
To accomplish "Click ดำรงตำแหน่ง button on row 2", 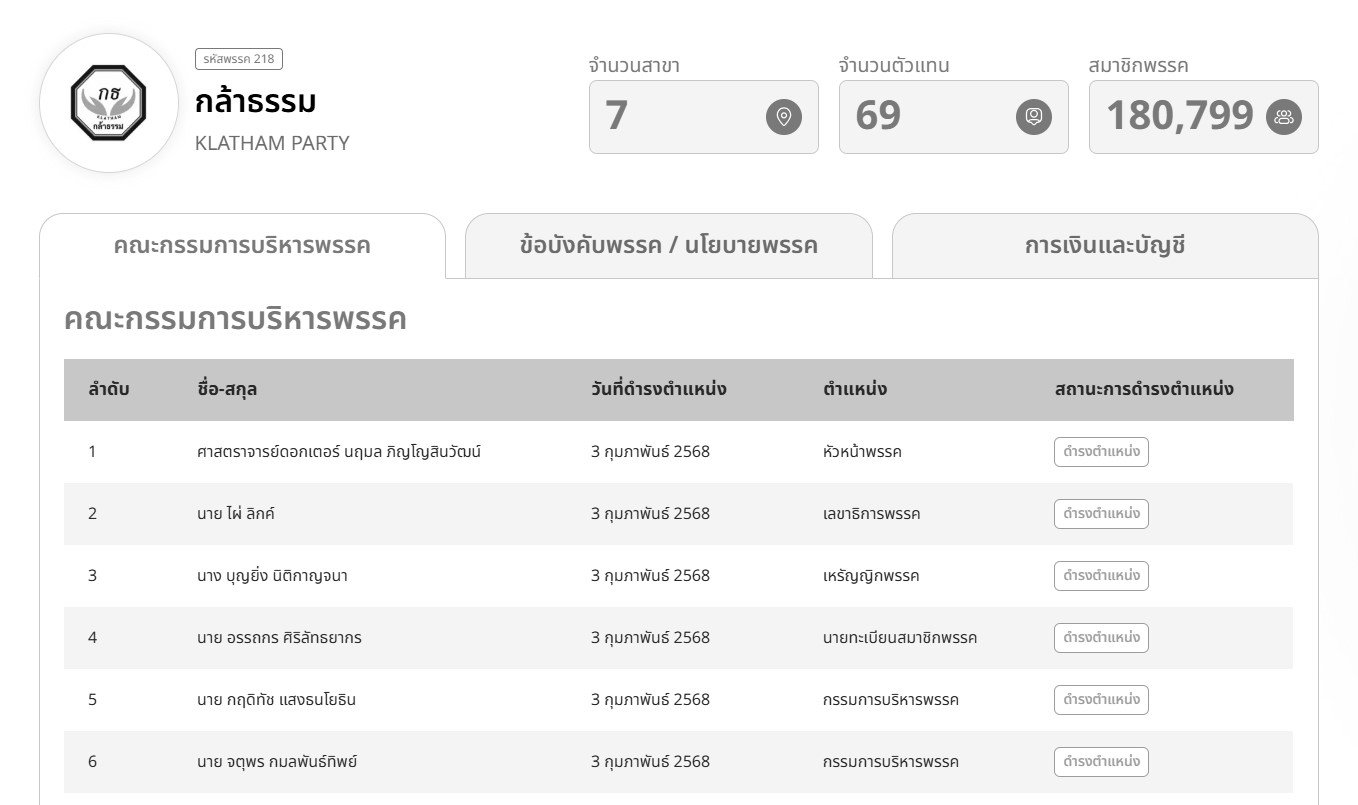I will pyautogui.click(x=1101, y=513).
